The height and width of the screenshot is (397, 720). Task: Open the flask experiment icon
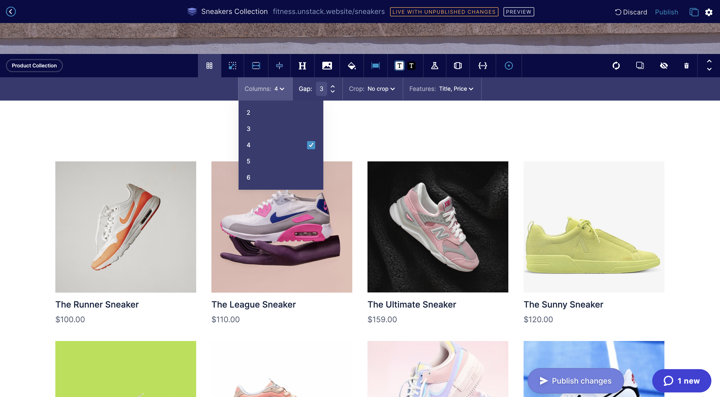tap(434, 66)
